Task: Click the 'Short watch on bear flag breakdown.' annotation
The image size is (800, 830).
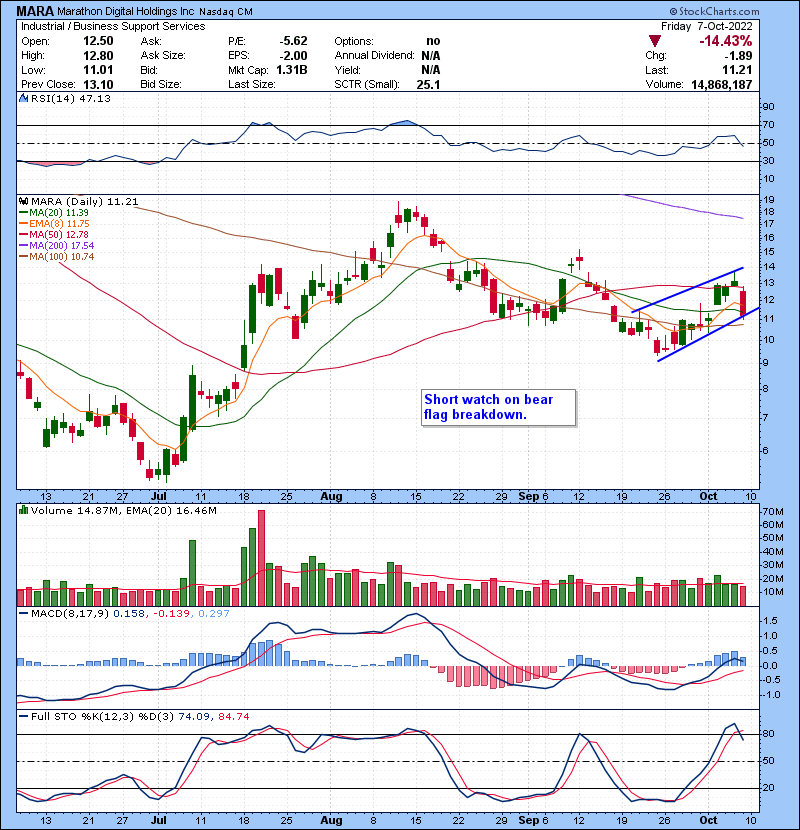Action: [x=498, y=407]
